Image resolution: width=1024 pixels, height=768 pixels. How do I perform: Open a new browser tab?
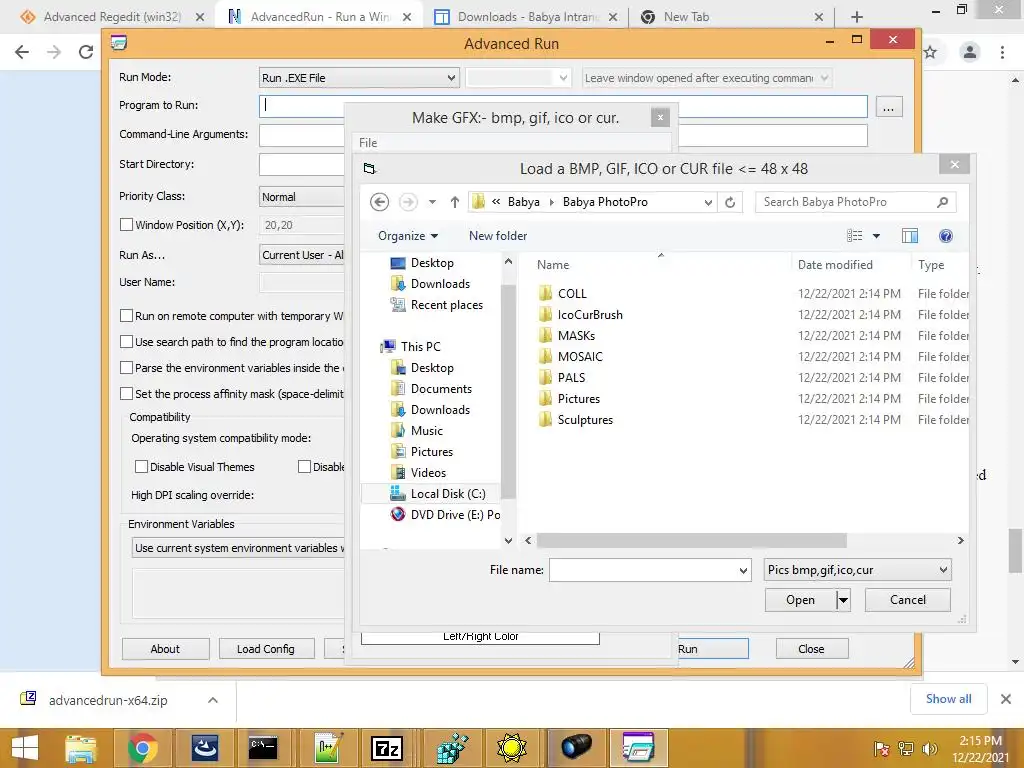point(857,17)
